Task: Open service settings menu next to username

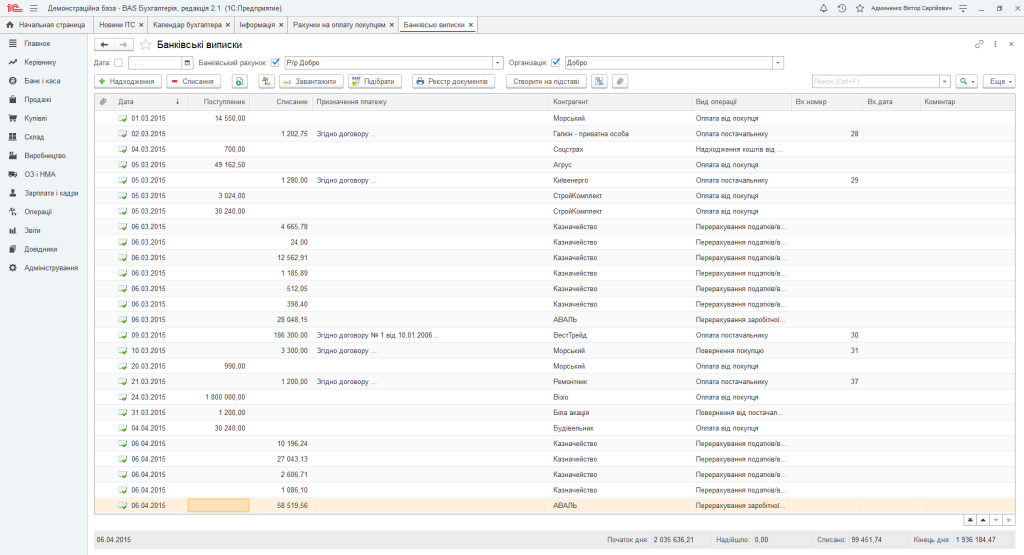Action: click(x=963, y=8)
